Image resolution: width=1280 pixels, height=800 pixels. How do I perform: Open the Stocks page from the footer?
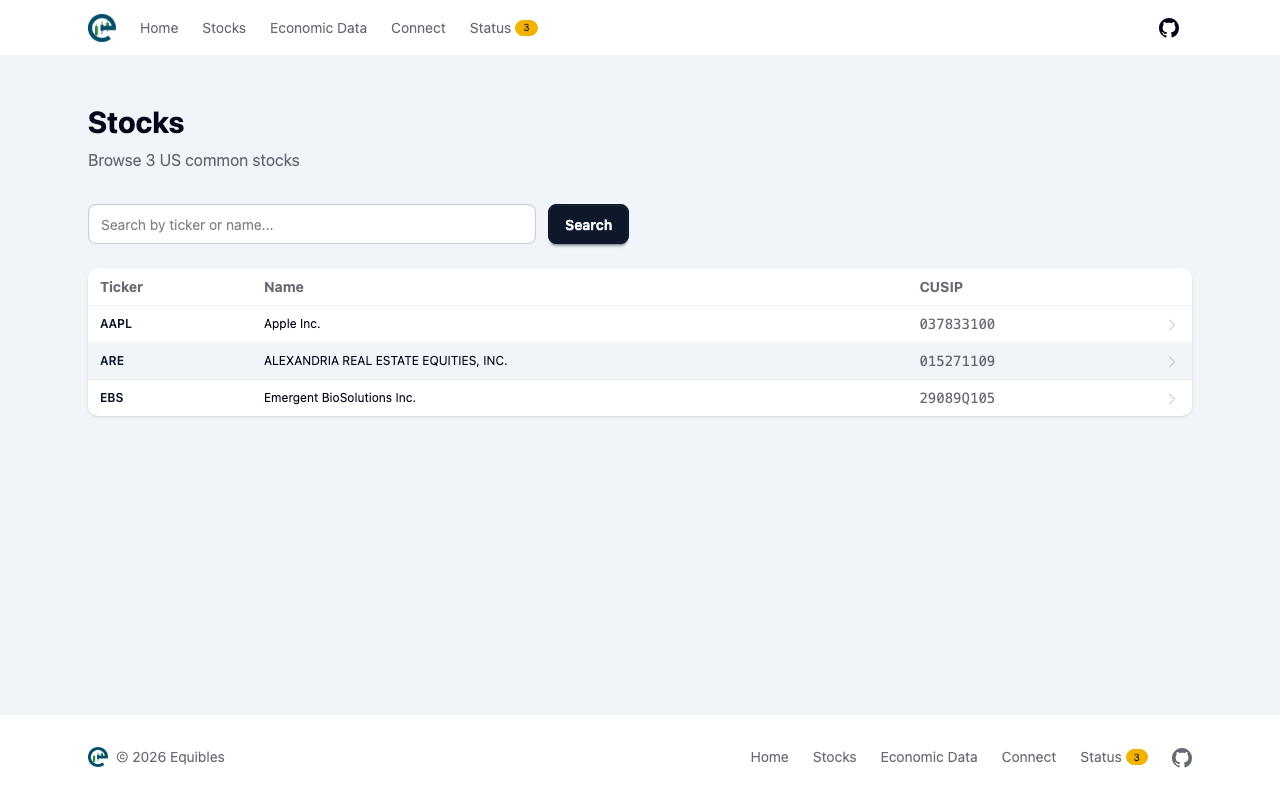pyautogui.click(x=834, y=757)
